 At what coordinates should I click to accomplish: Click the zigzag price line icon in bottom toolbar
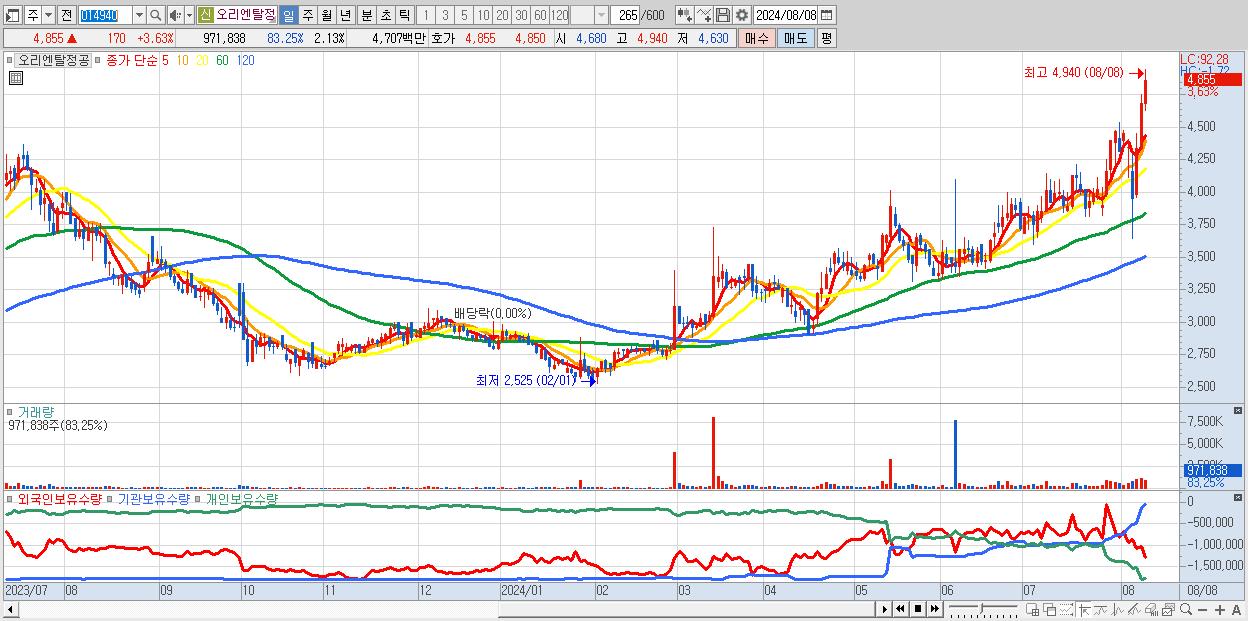point(1118,609)
